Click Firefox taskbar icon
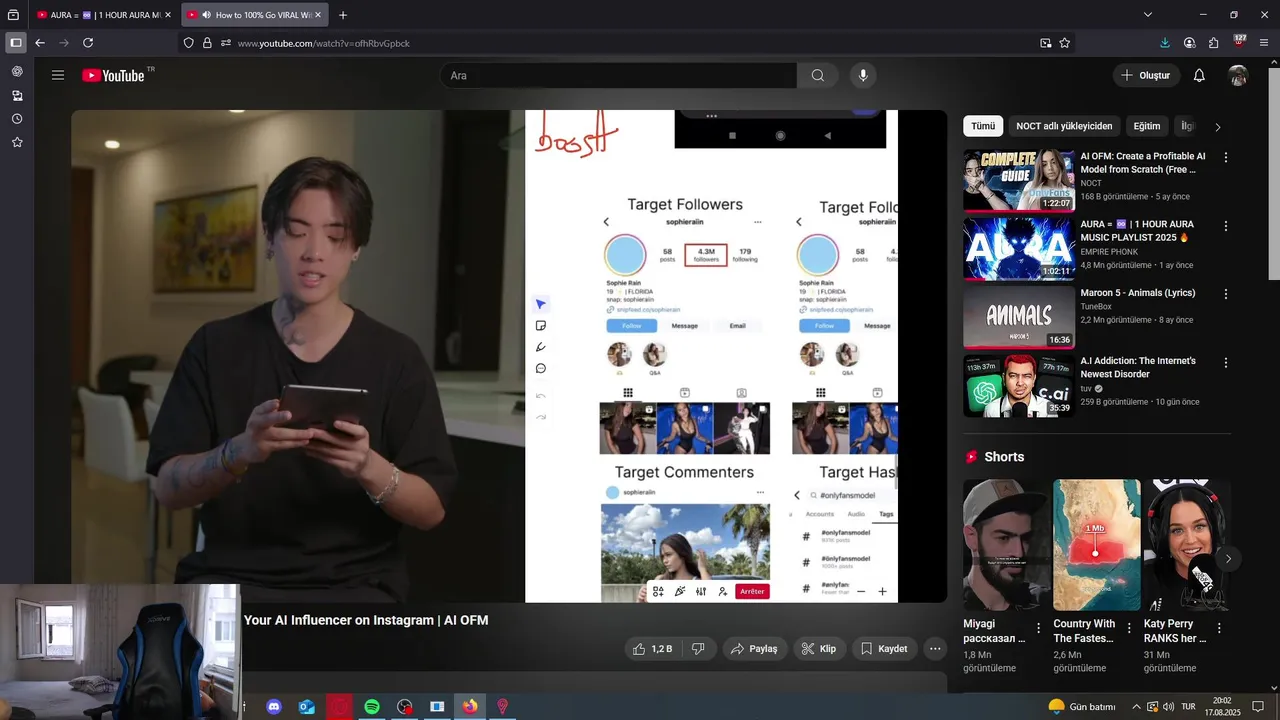The height and width of the screenshot is (720, 1280). (x=470, y=707)
